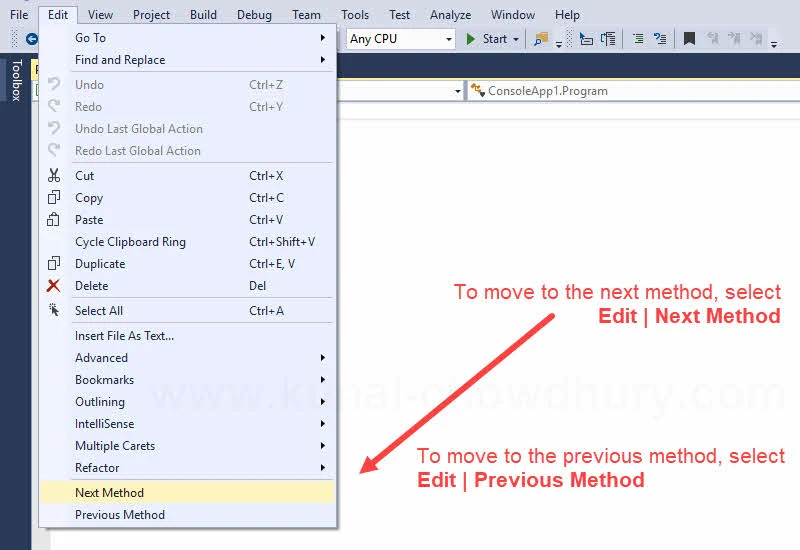Open the Debug menu
This screenshot has height=550, width=800.
tap(254, 15)
